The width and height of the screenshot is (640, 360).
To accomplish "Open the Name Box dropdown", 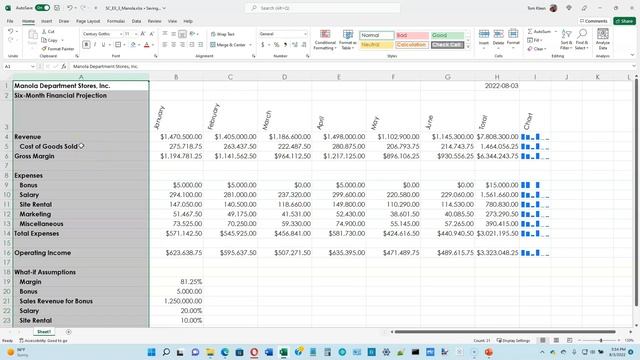I will point(33,66).
